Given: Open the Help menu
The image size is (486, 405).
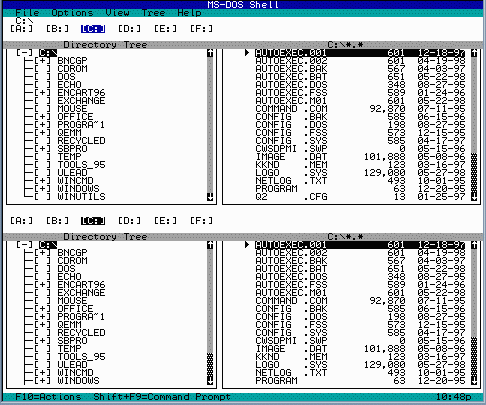Looking at the screenshot, I should tap(189, 13).
